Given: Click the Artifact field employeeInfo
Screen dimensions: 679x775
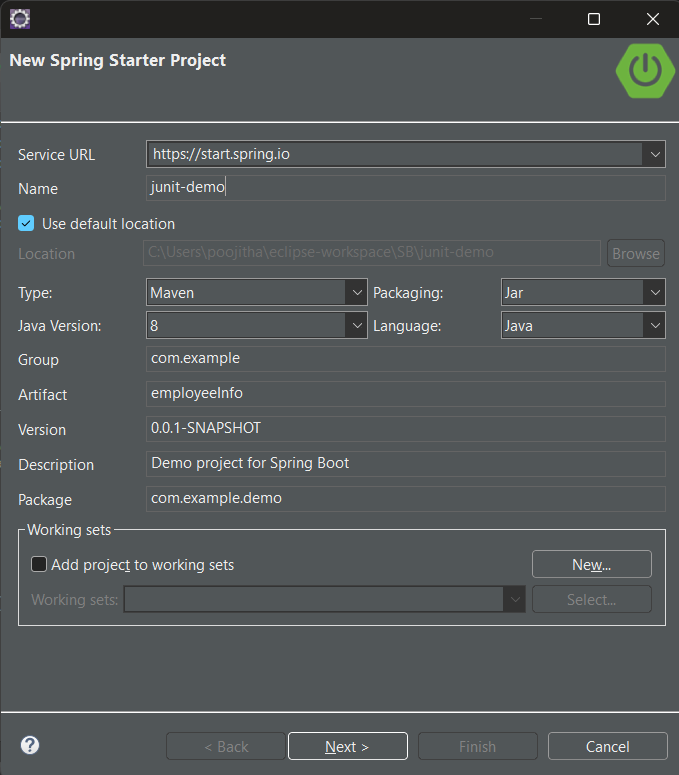Looking at the screenshot, I should pyautogui.click(x=405, y=394).
